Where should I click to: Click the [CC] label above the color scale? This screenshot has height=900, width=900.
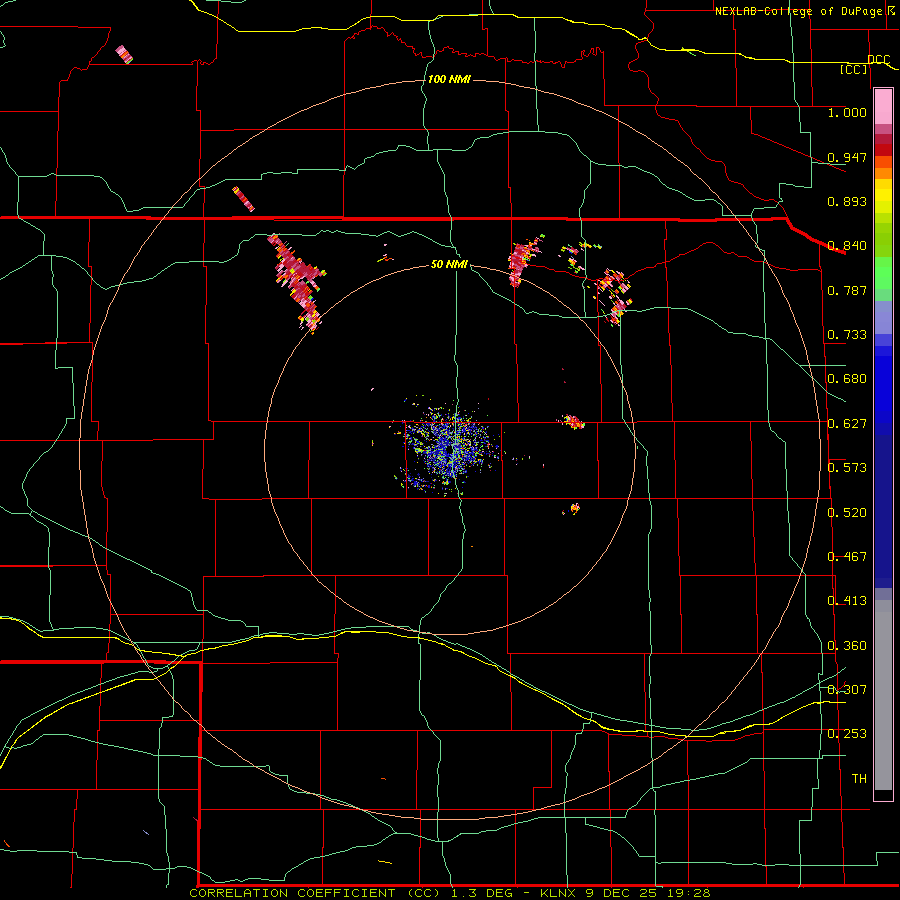pyautogui.click(x=854, y=69)
